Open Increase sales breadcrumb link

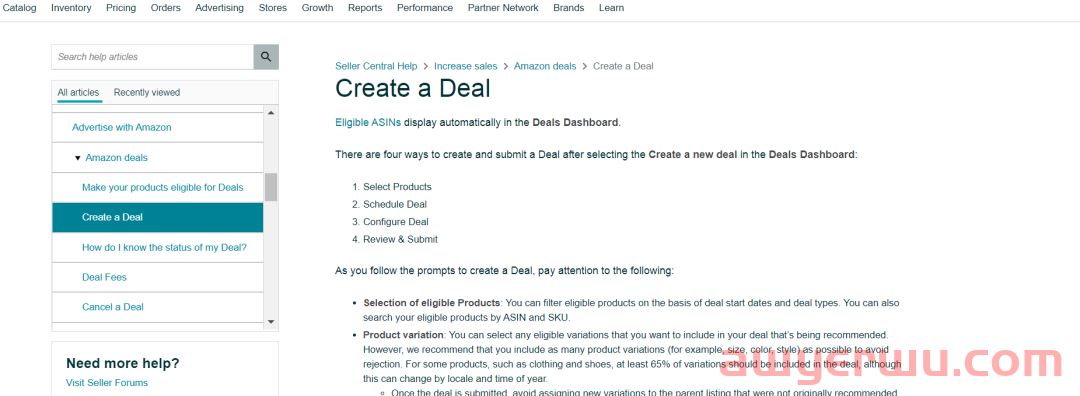click(x=466, y=66)
